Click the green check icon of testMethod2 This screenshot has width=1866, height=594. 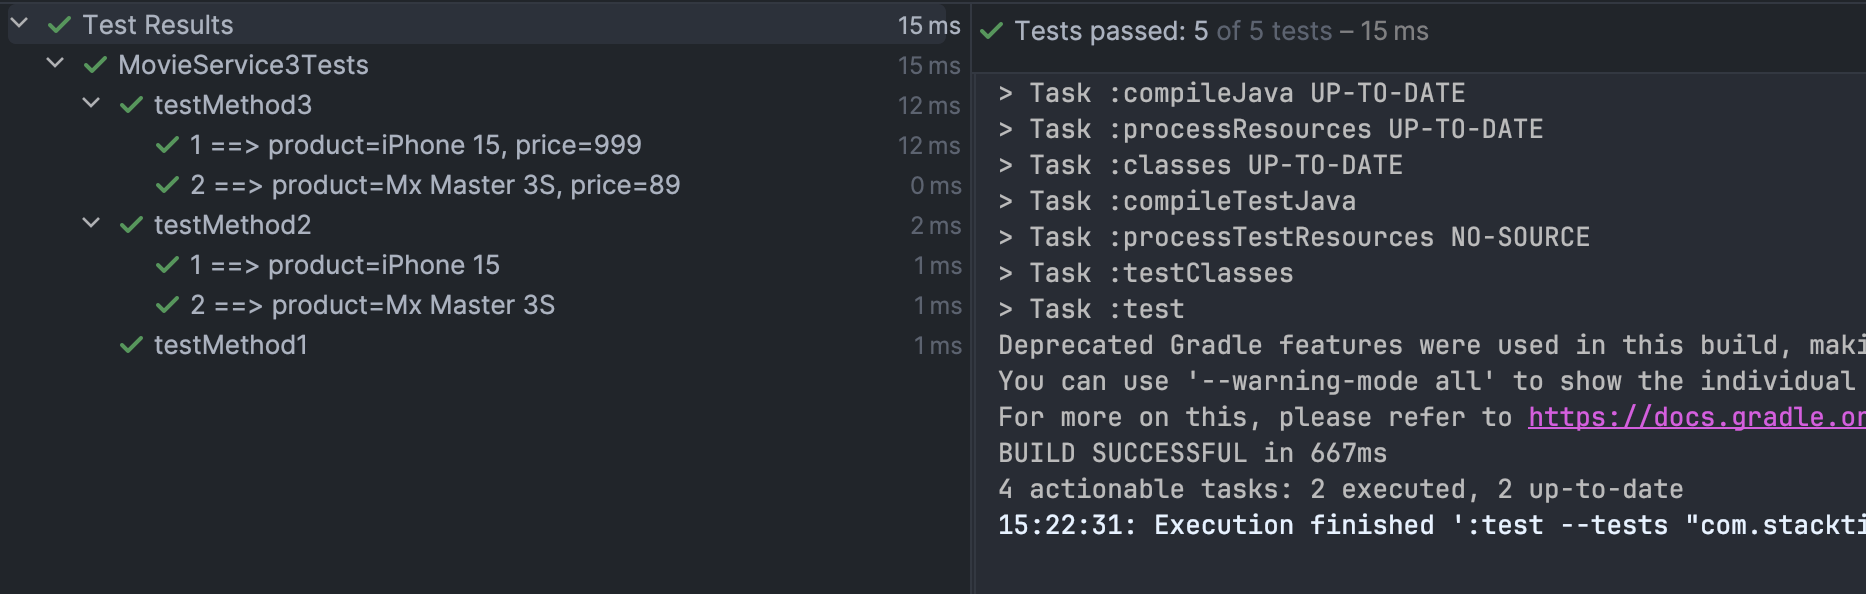tap(132, 225)
